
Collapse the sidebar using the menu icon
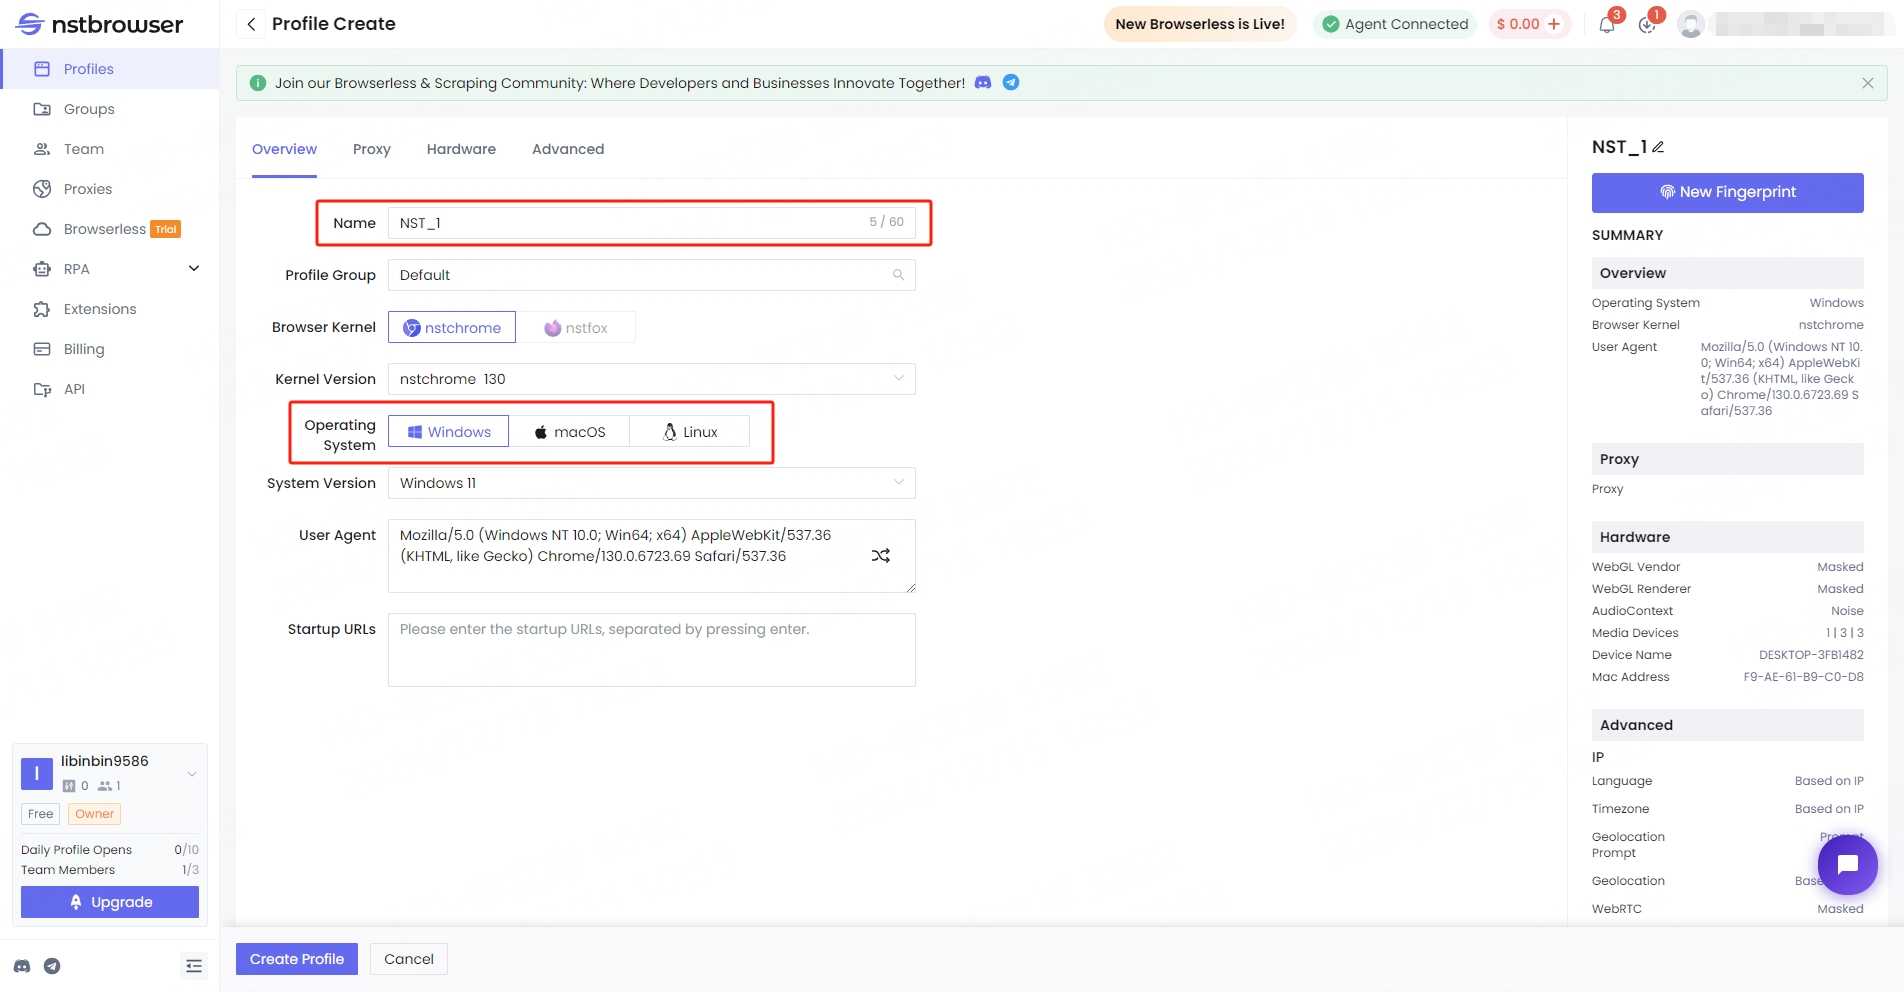(194, 966)
